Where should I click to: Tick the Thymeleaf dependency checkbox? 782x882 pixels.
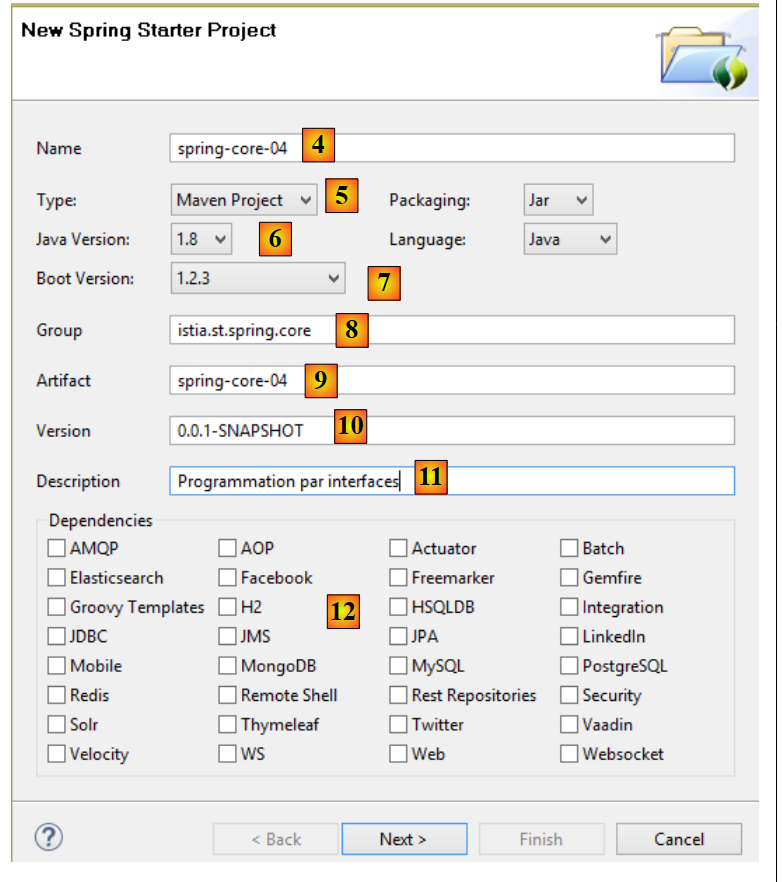click(x=228, y=725)
